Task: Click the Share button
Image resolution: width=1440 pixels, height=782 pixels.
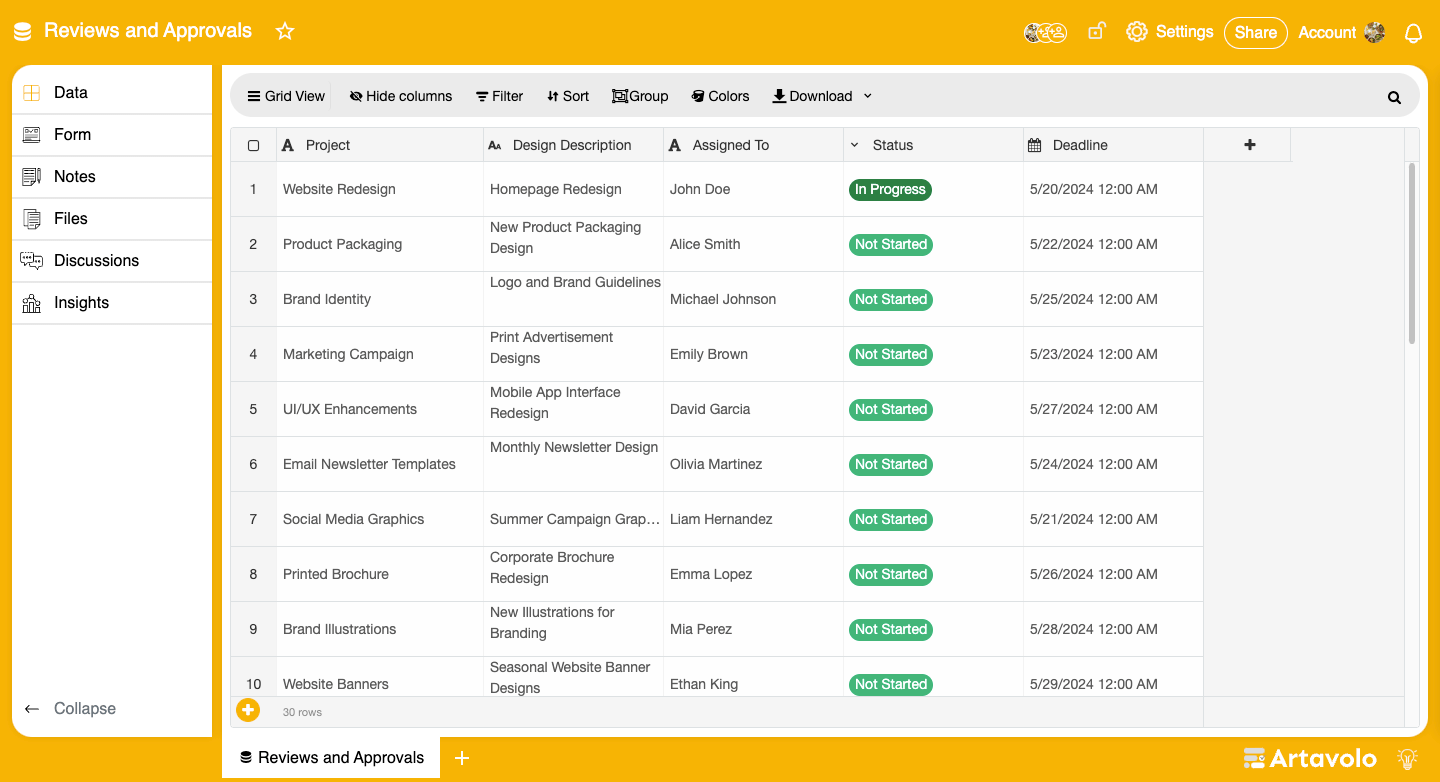Action: point(1255,32)
